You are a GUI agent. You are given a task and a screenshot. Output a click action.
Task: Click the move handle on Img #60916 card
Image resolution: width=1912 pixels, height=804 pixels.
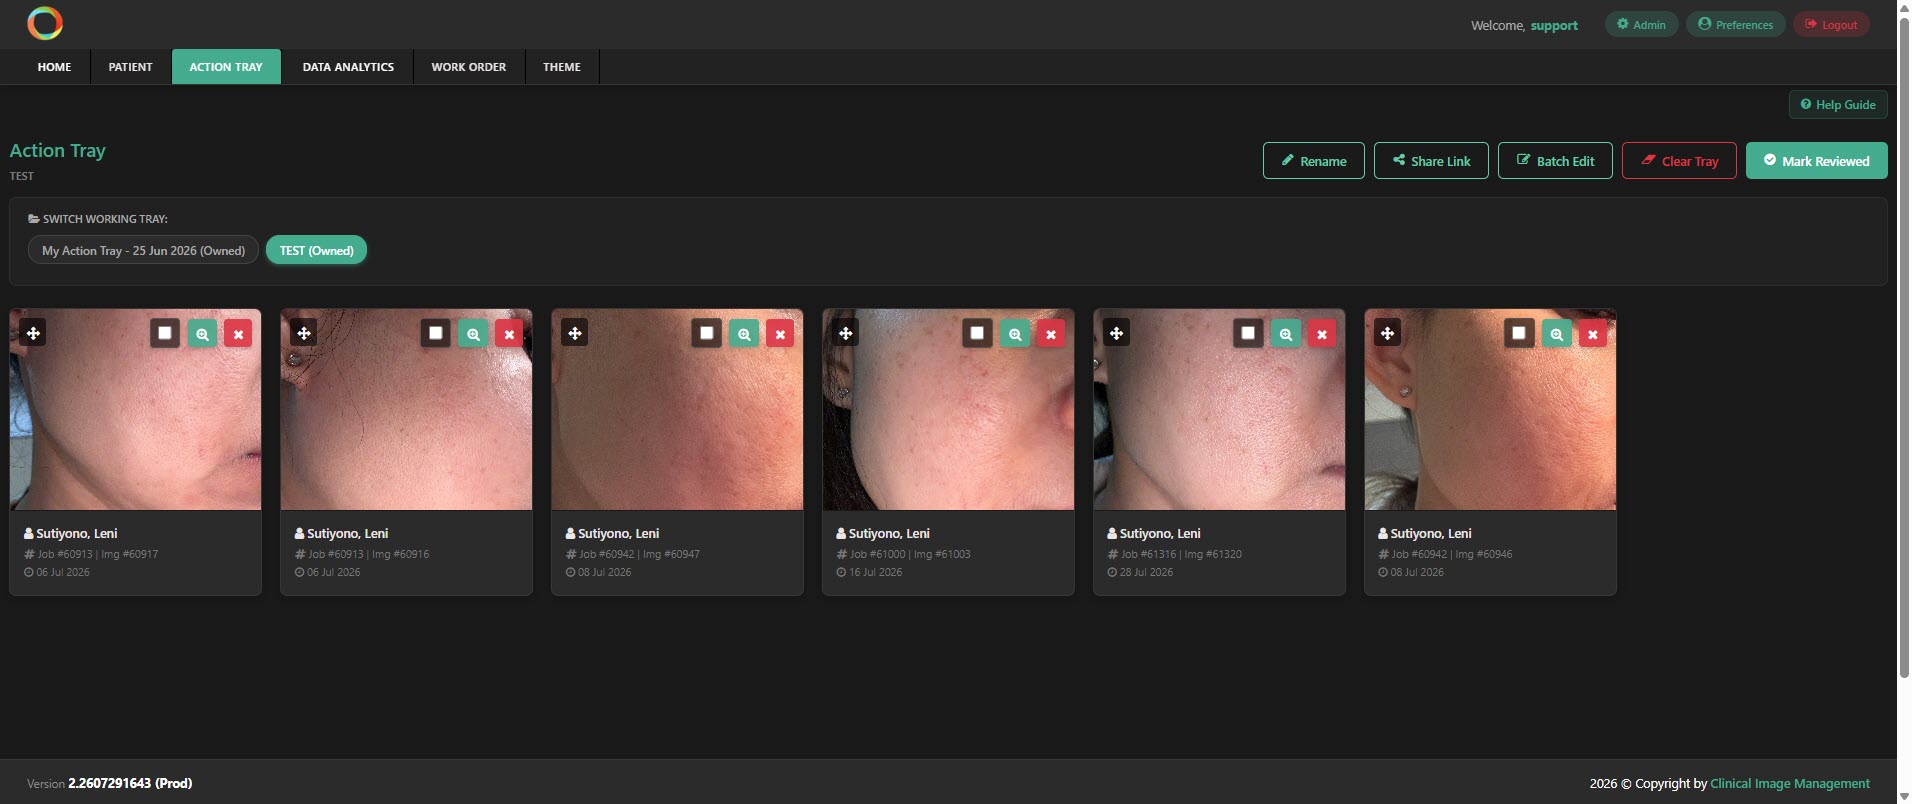[x=304, y=333]
